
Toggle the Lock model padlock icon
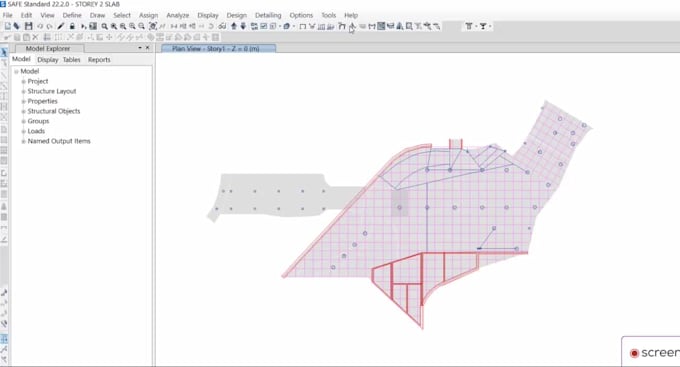click(72, 26)
